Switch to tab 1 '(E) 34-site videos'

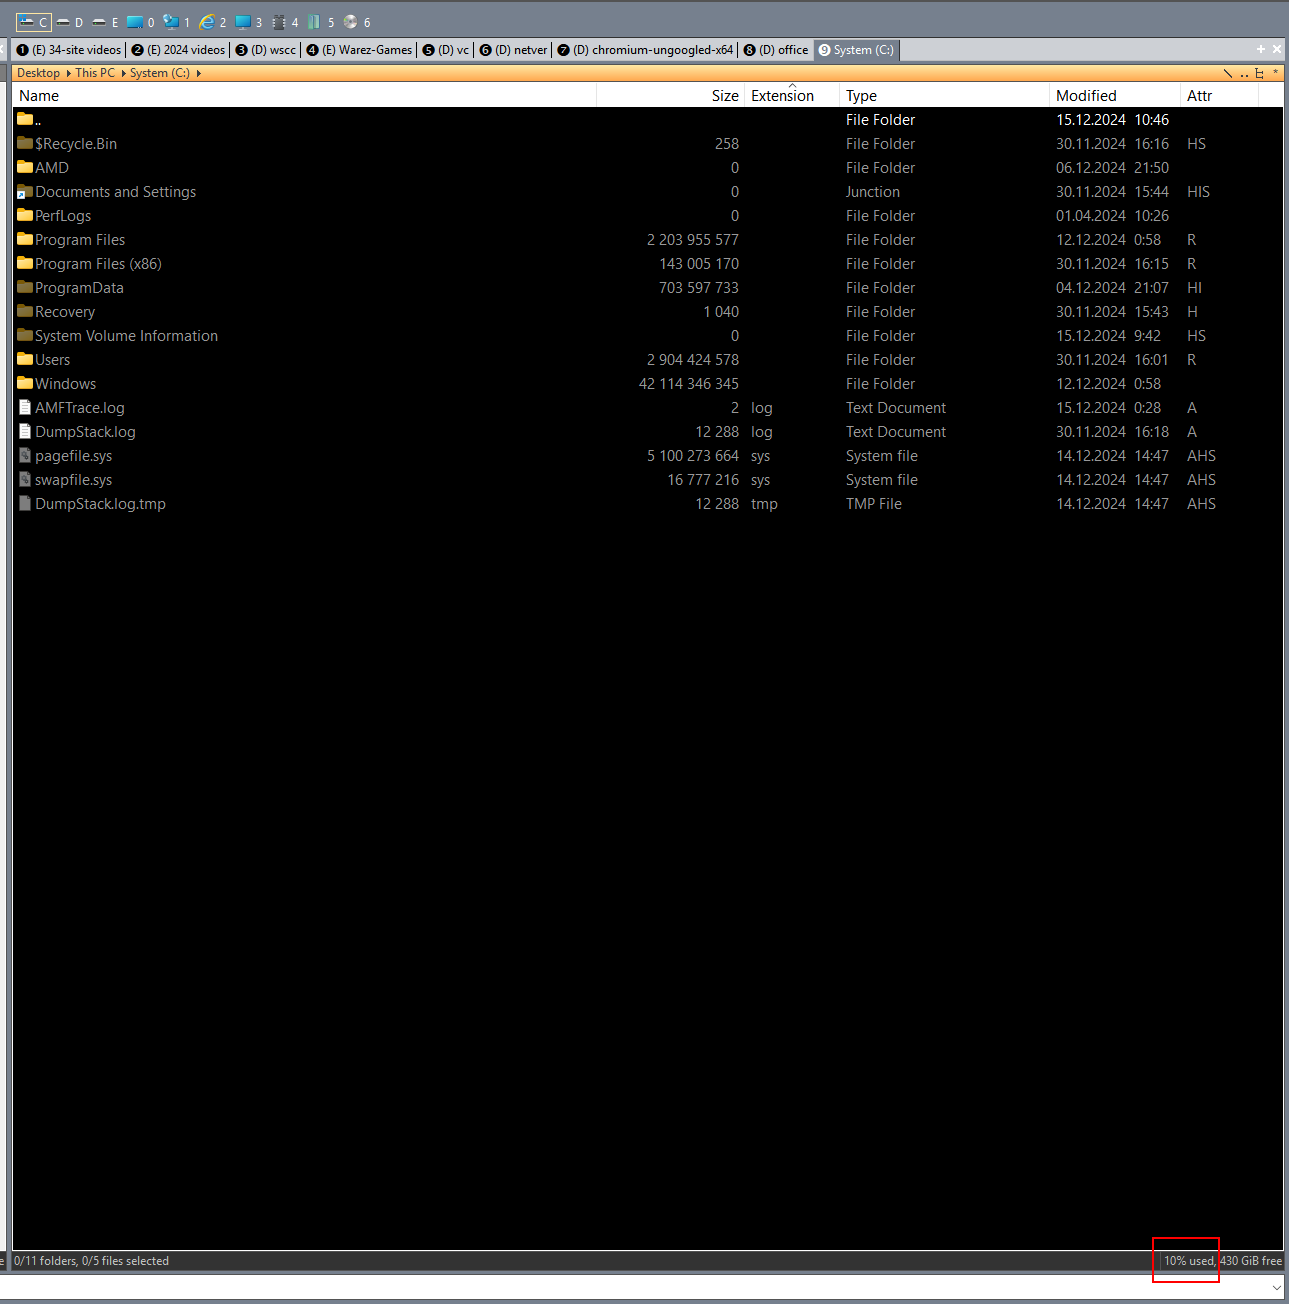click(69, 50)
